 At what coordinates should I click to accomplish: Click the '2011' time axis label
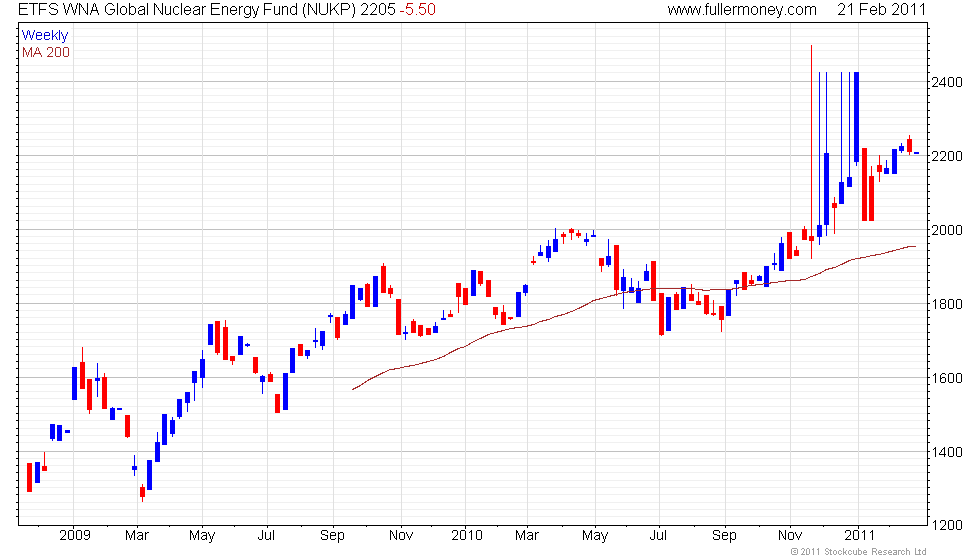[859, 535]
